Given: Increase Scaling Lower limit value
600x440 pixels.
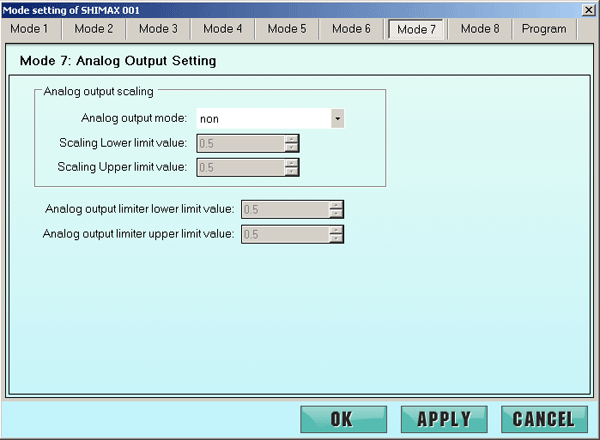Looking at the screenshot, I should click(x=291, y=139).
